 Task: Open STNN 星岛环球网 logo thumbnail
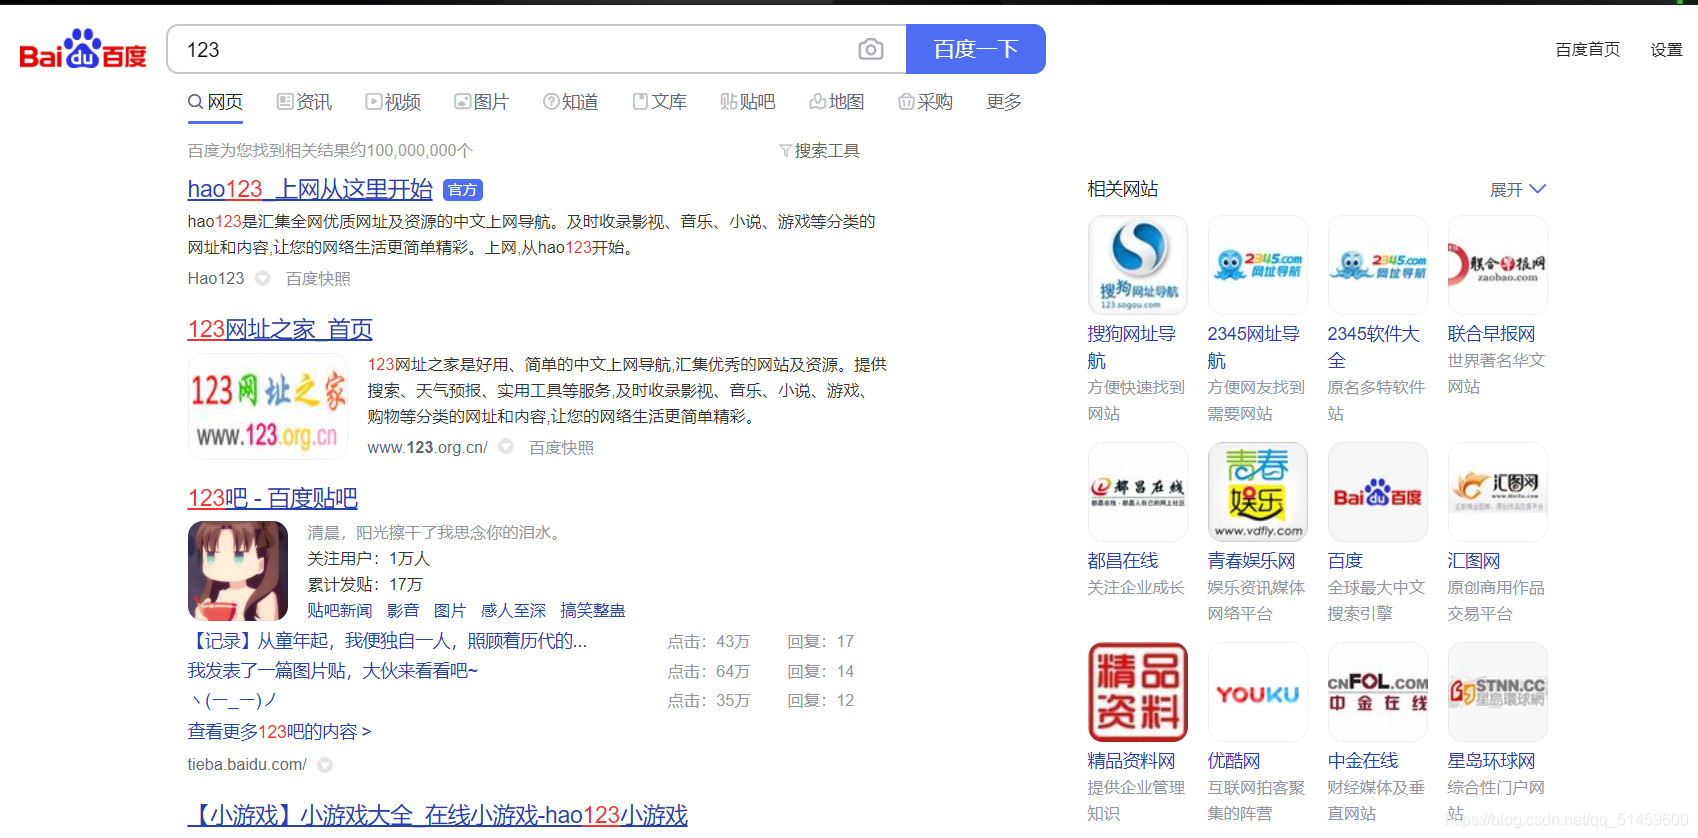pyautogui.click(x=1498, y=692)
